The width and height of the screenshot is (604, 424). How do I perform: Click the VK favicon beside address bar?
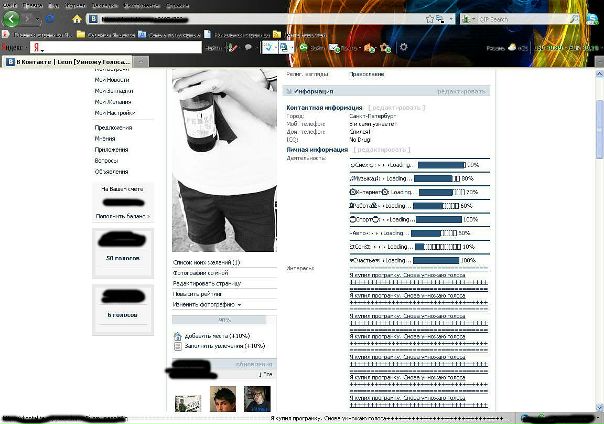(93, 19)
